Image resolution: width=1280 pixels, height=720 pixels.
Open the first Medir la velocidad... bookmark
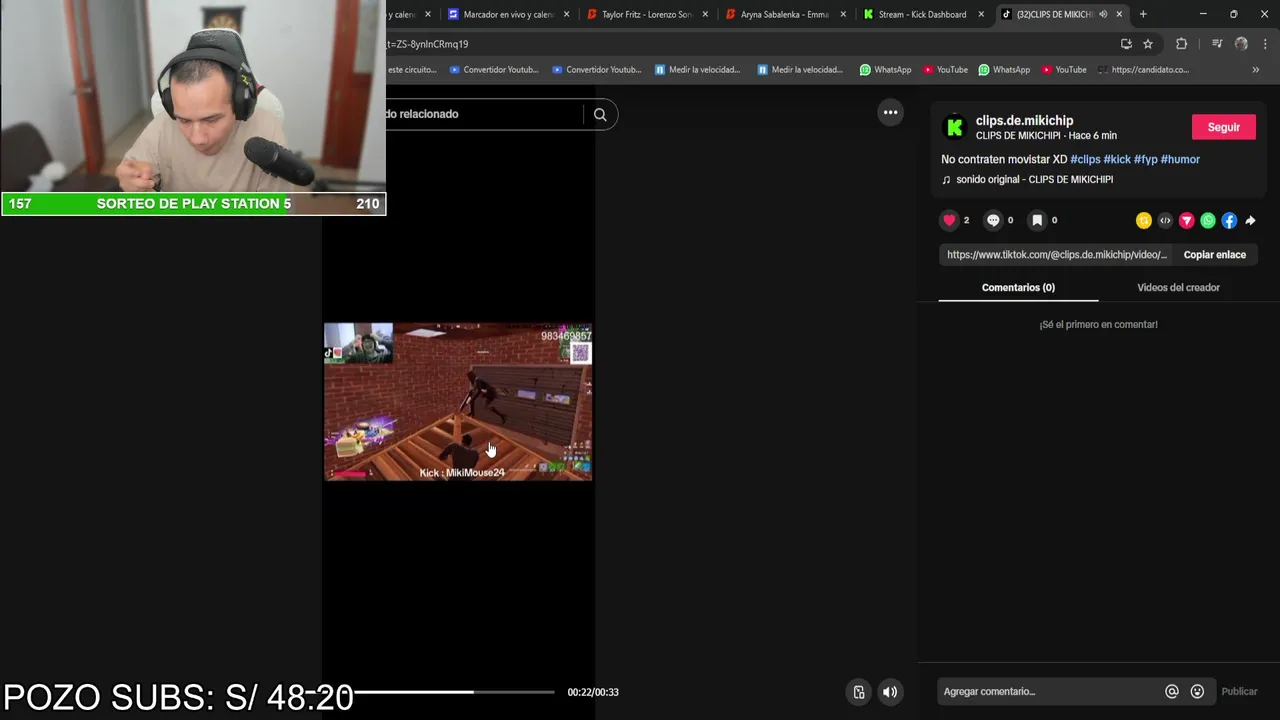698,70
